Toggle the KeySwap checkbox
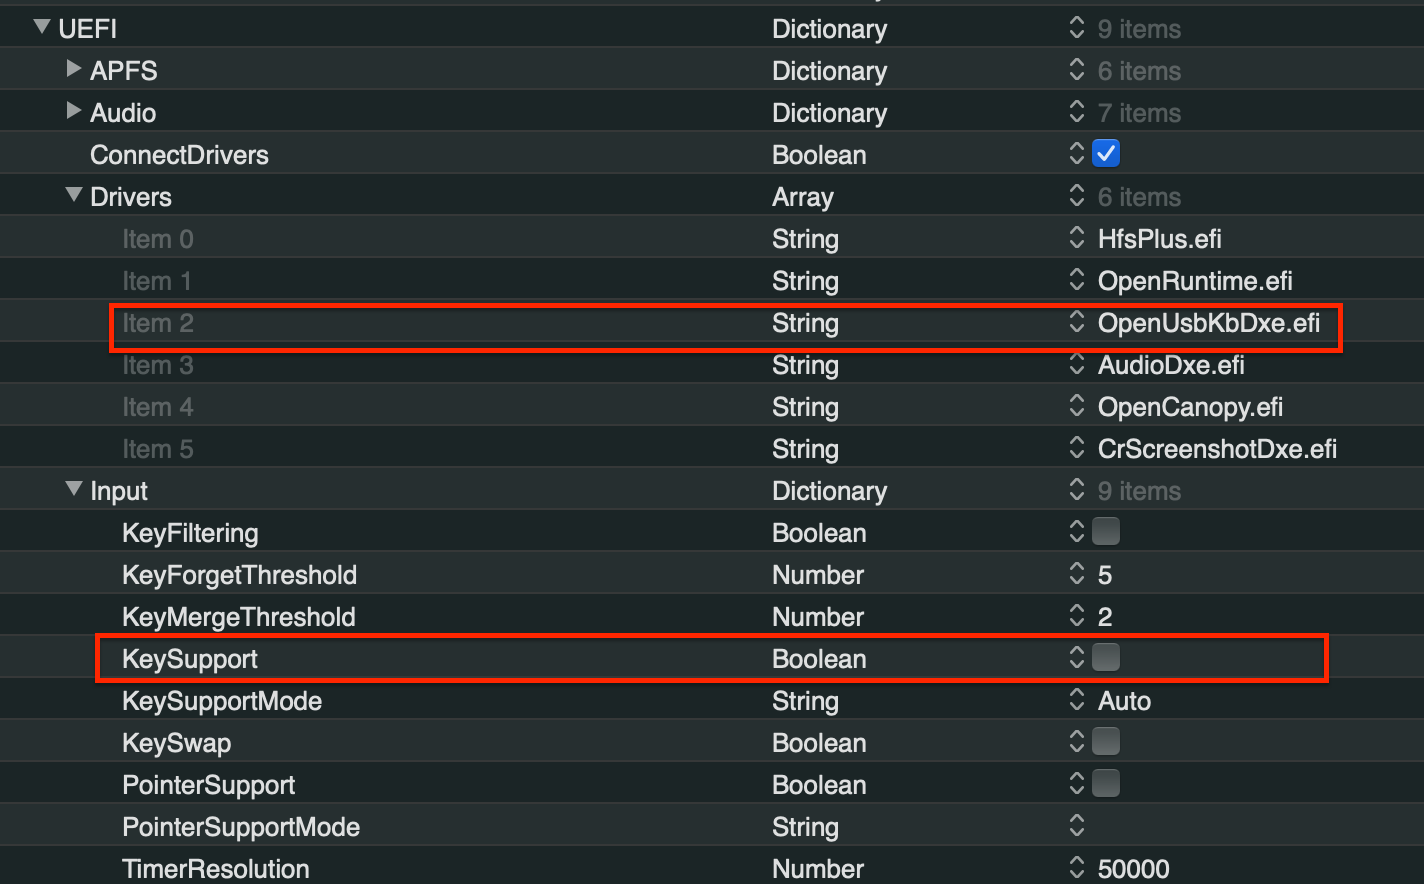This screenshot has width=1424, height=884. click(x=1106, y=742)
